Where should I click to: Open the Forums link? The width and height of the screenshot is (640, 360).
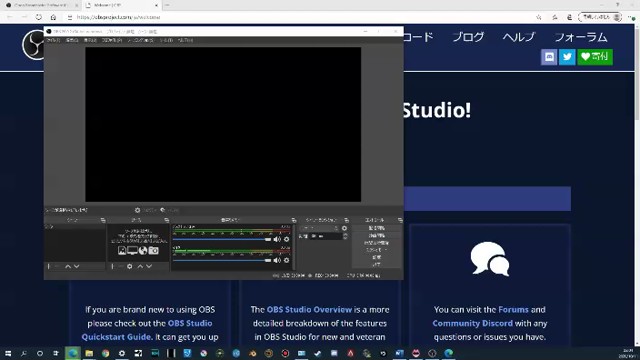tap(513, 309)
